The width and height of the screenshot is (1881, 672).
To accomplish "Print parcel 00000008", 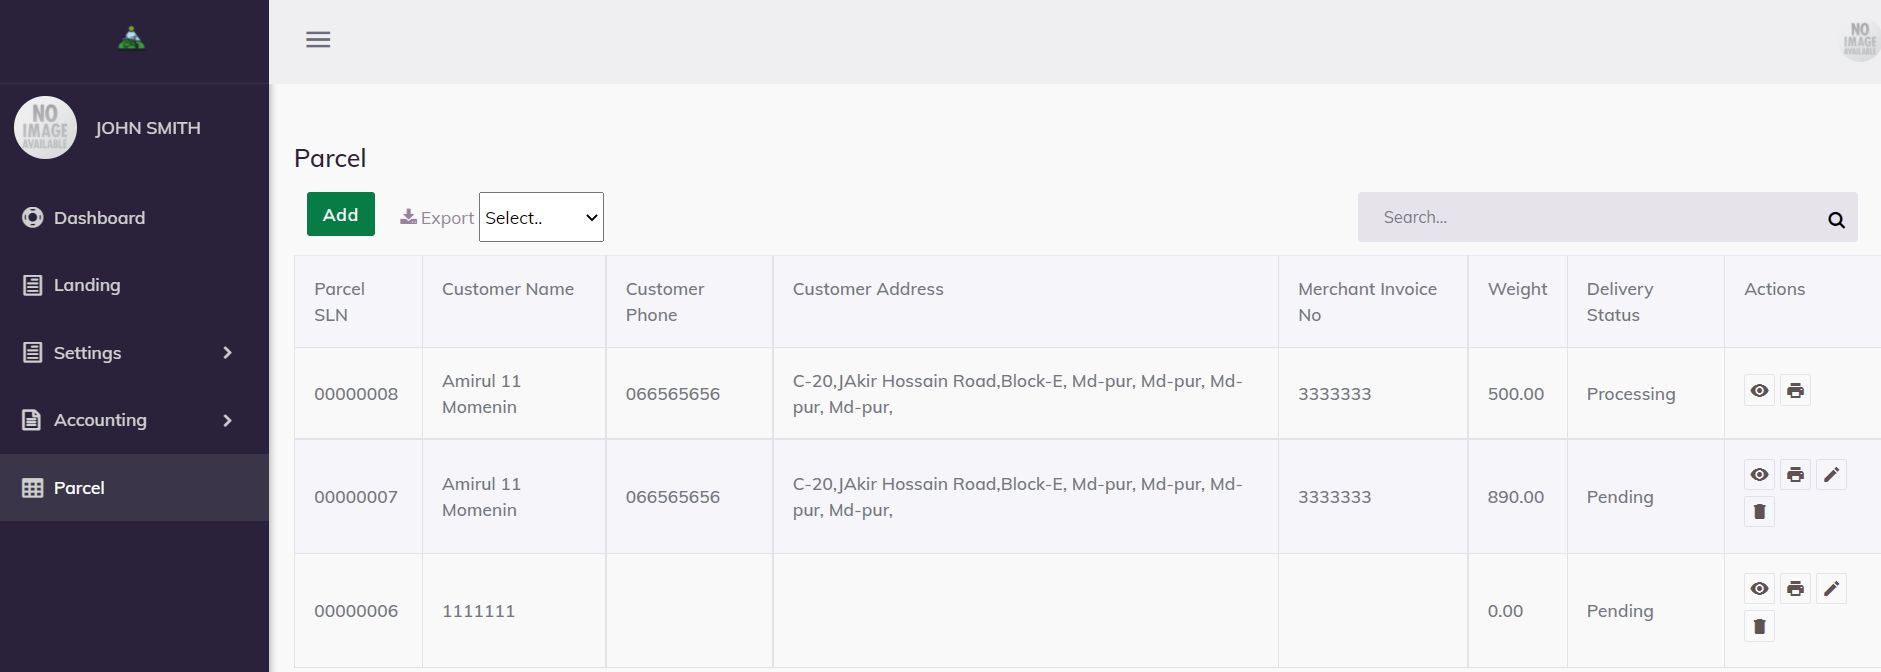I will [1795, 391].
